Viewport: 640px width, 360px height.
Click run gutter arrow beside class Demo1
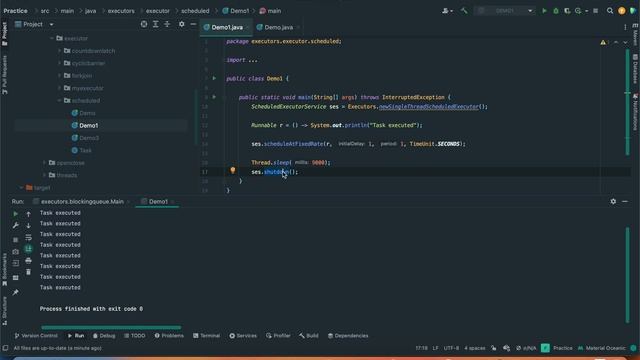pyautogui.click(x=214, y=78)
